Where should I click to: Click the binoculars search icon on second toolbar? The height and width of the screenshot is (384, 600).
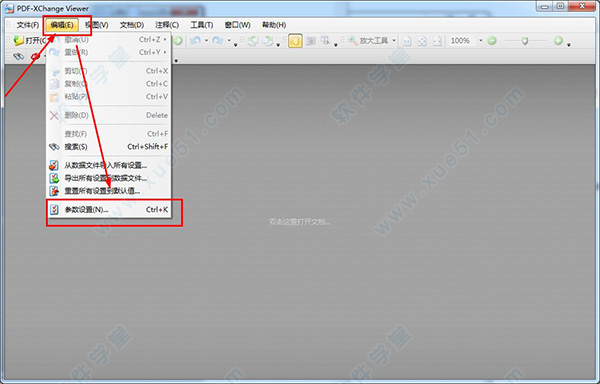click(18, 57)
